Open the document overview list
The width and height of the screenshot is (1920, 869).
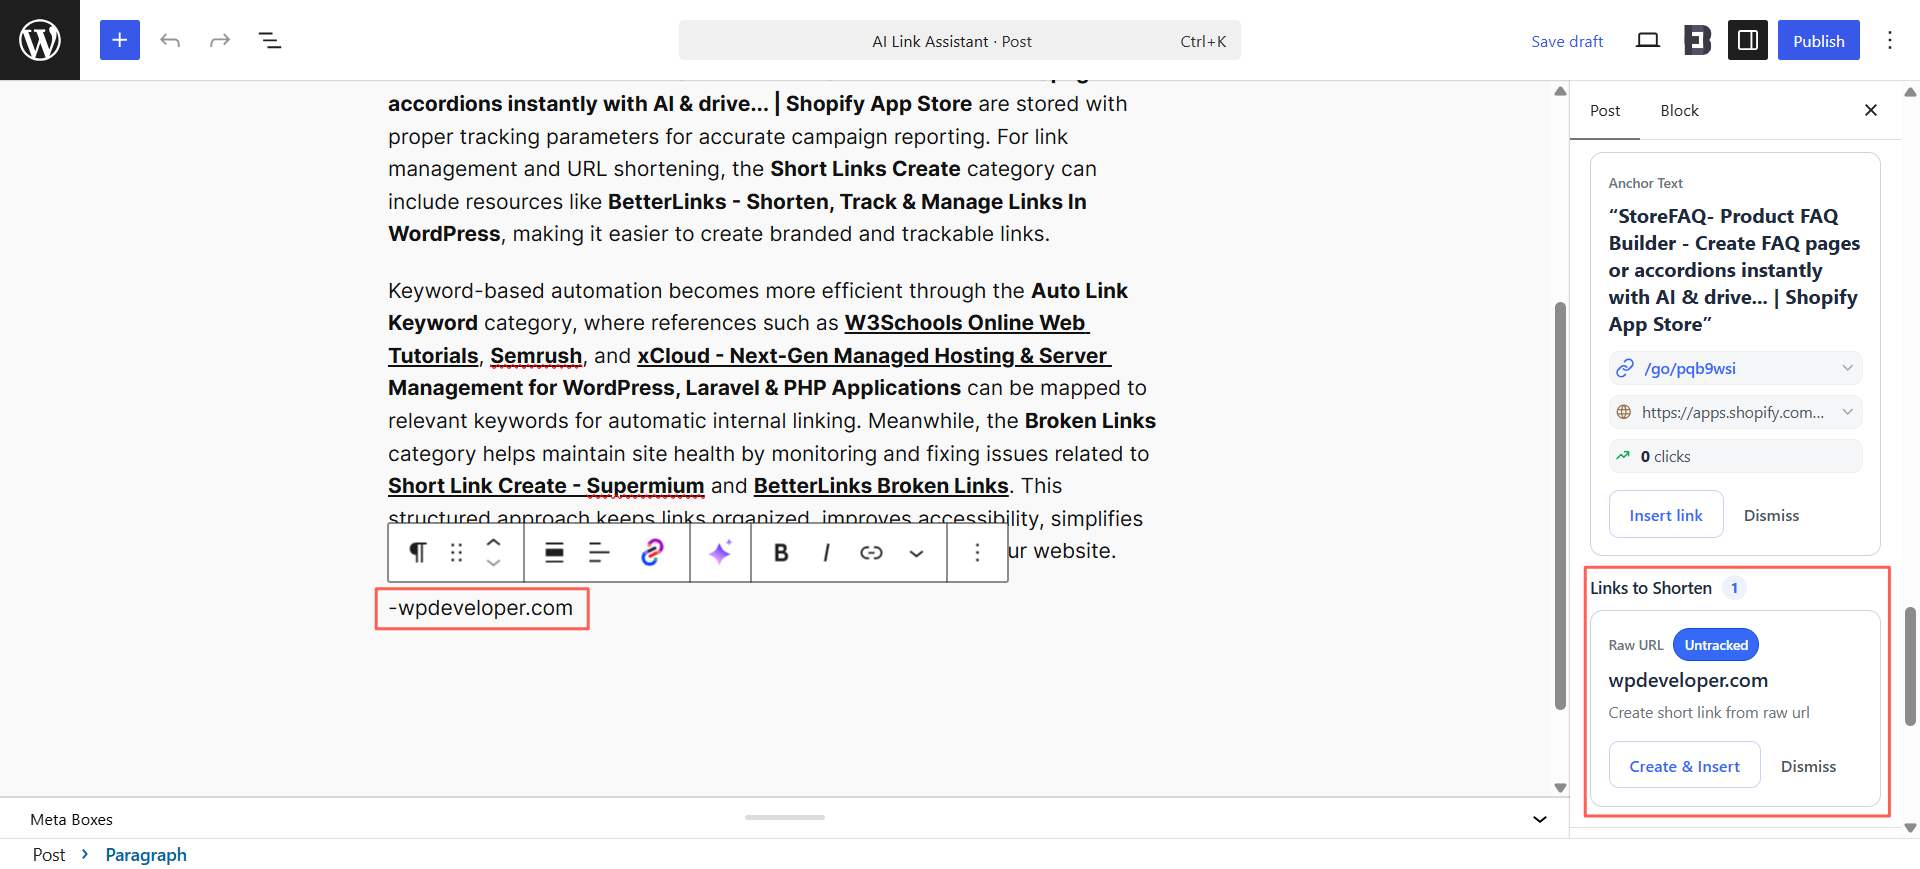[270, 40]
